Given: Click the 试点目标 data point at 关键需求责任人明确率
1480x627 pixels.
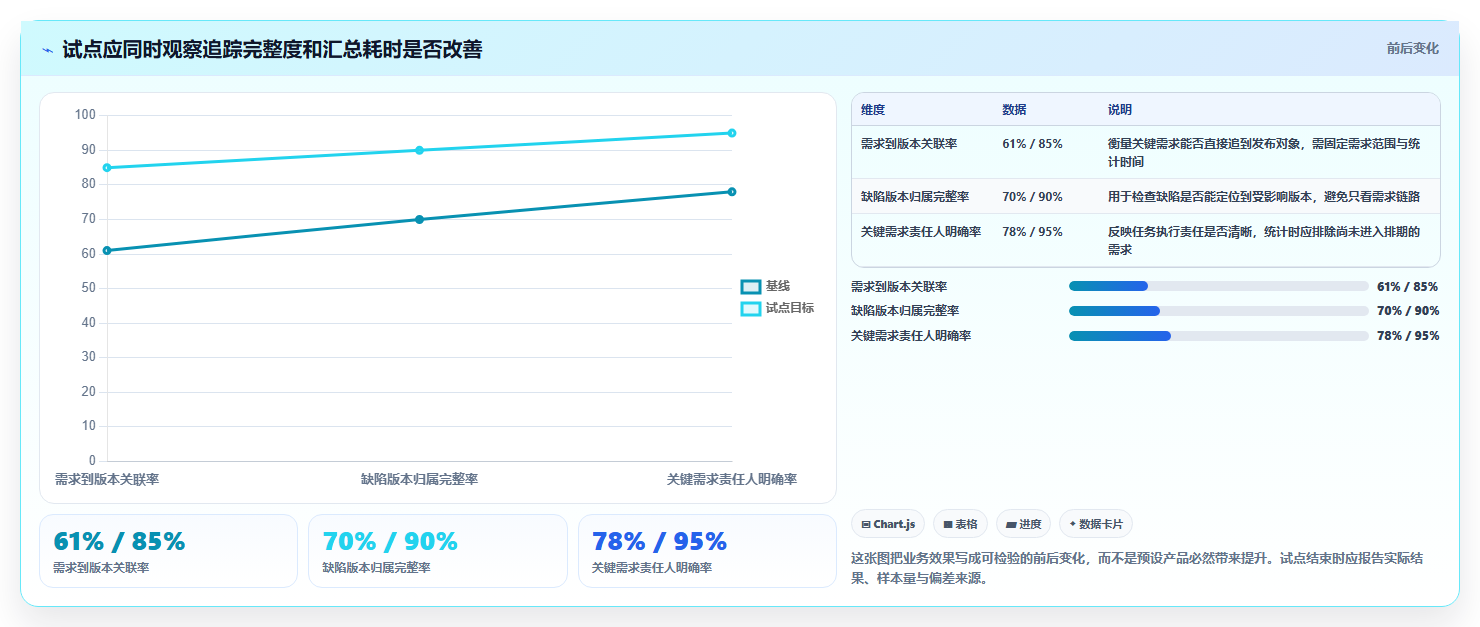Looking at the screenshot, I should [732, 133].
